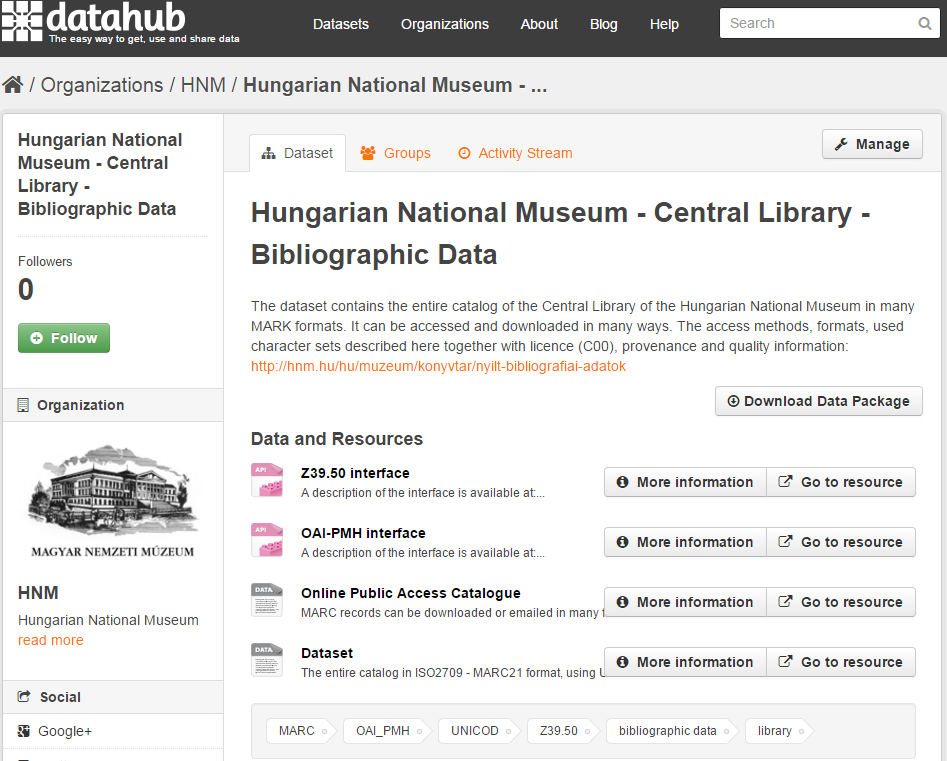More information for Dataset resource
The image size is (947, 761).
click(685, 662)
